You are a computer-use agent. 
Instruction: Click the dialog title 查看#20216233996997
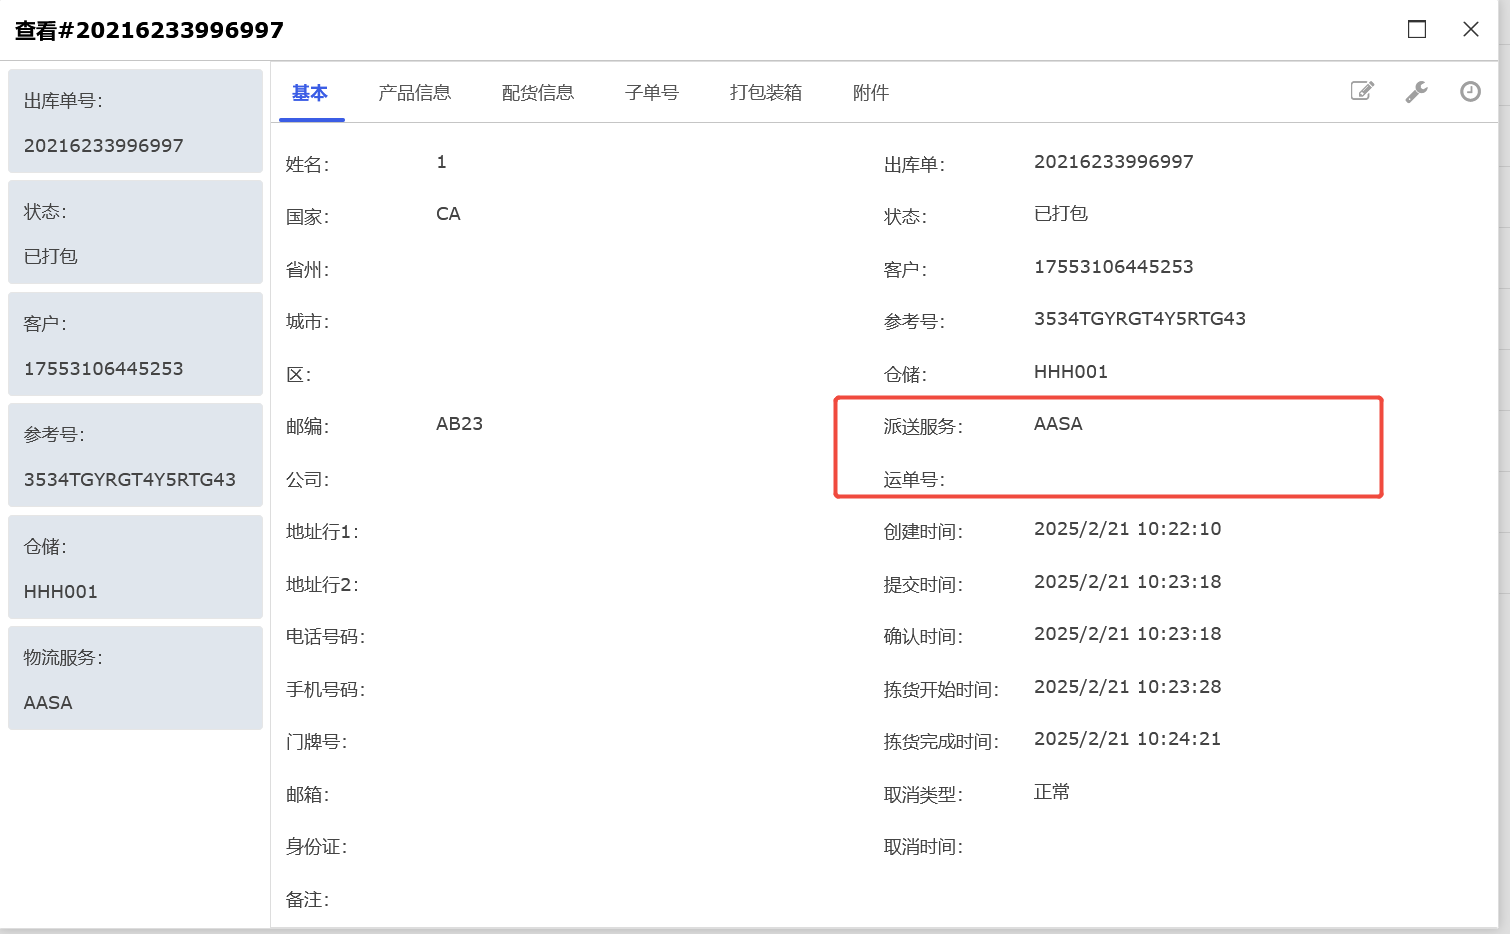pos(149,30)
